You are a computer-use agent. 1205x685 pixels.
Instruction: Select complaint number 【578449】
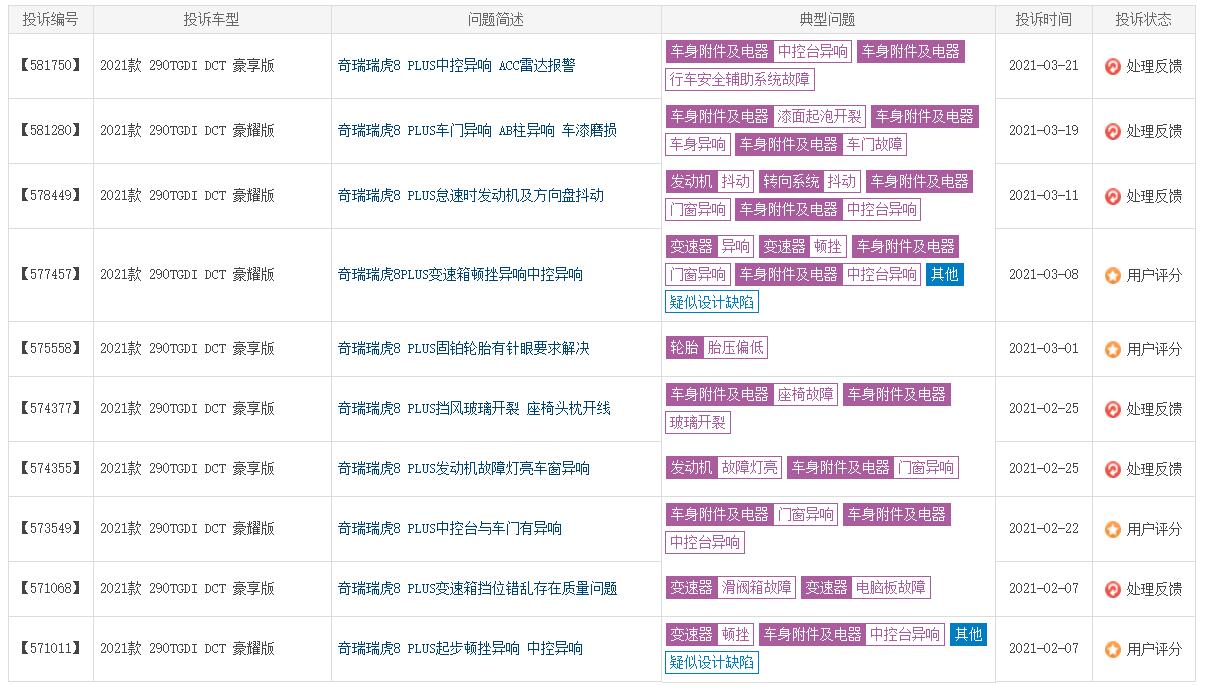pos(50,195)
